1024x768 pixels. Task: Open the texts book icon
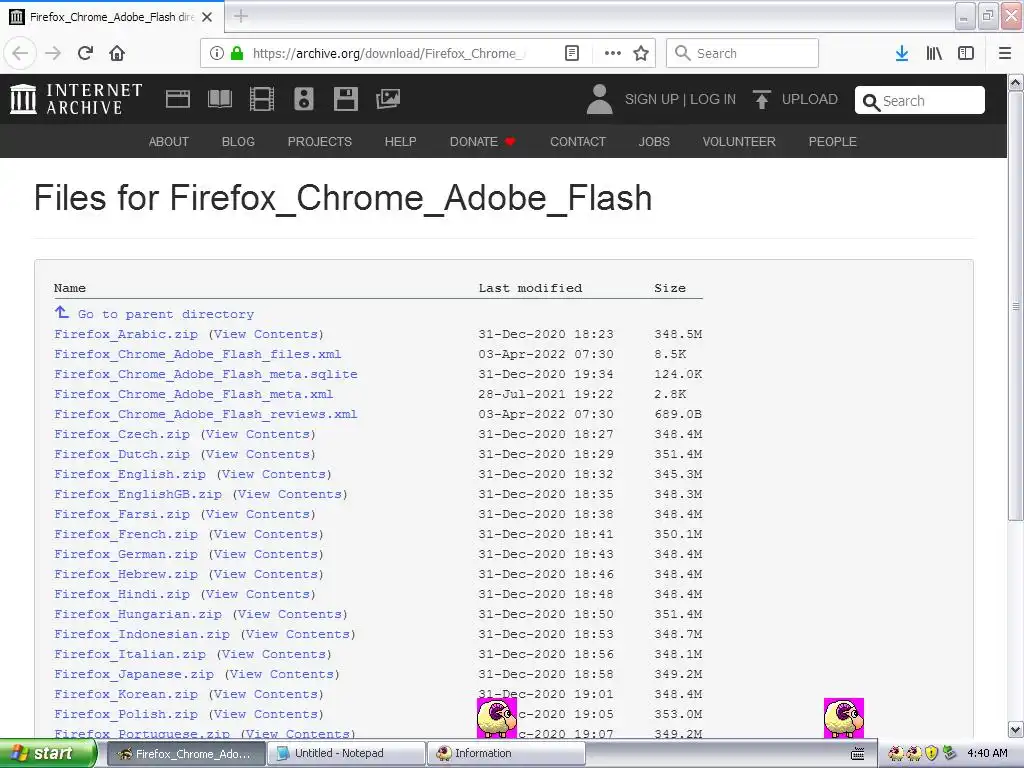[x=219, y=99]
